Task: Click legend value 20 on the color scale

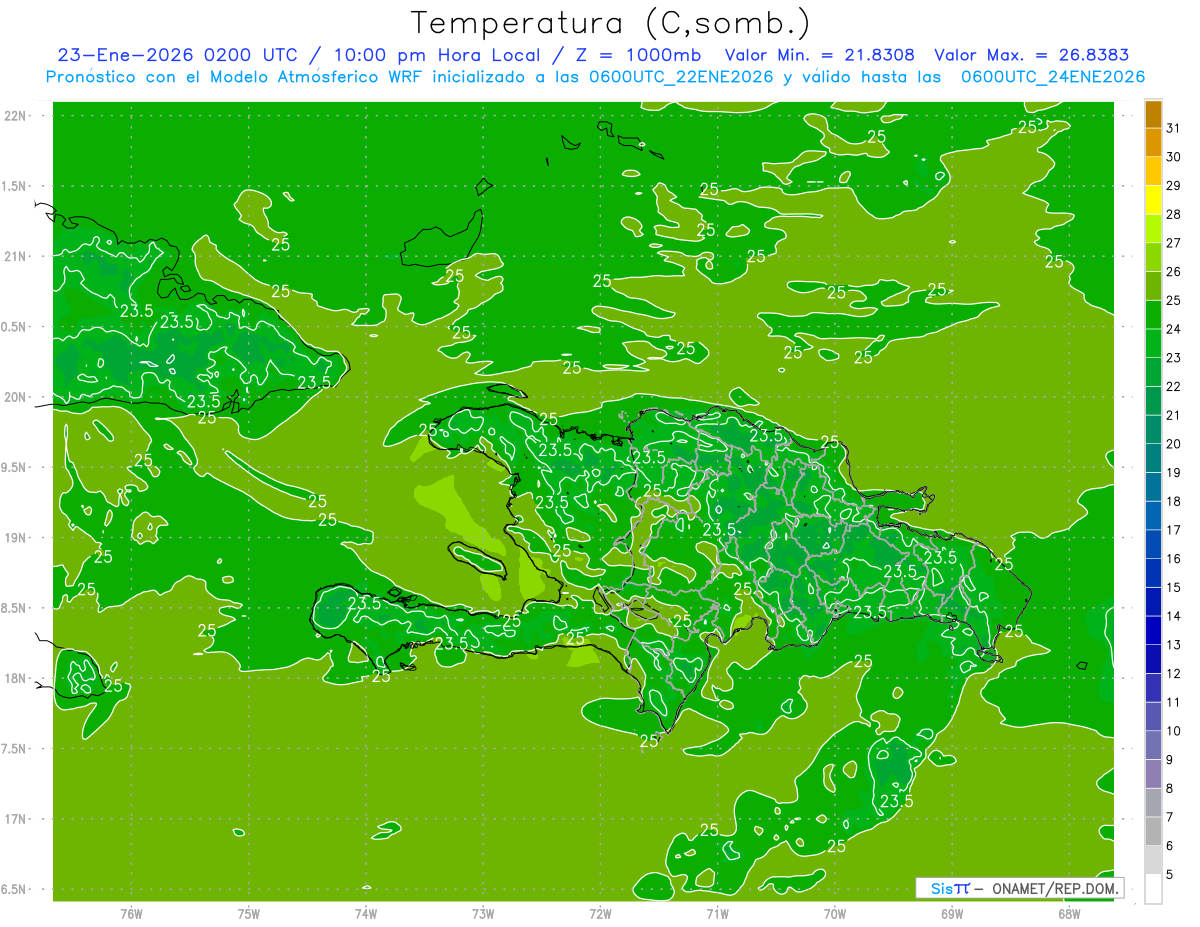Action: point(1173,444)
